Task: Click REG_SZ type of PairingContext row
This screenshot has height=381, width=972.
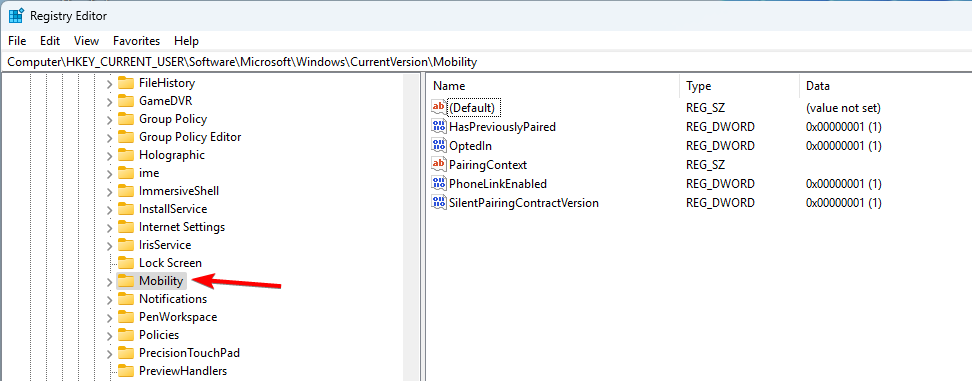Action: coord(705,165)
